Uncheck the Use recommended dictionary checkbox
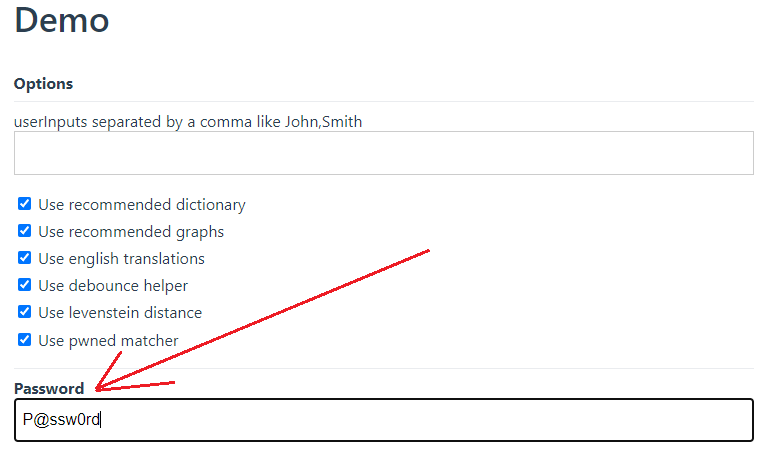The width and height of the screenshot is (769, 453). click(25, 204)
